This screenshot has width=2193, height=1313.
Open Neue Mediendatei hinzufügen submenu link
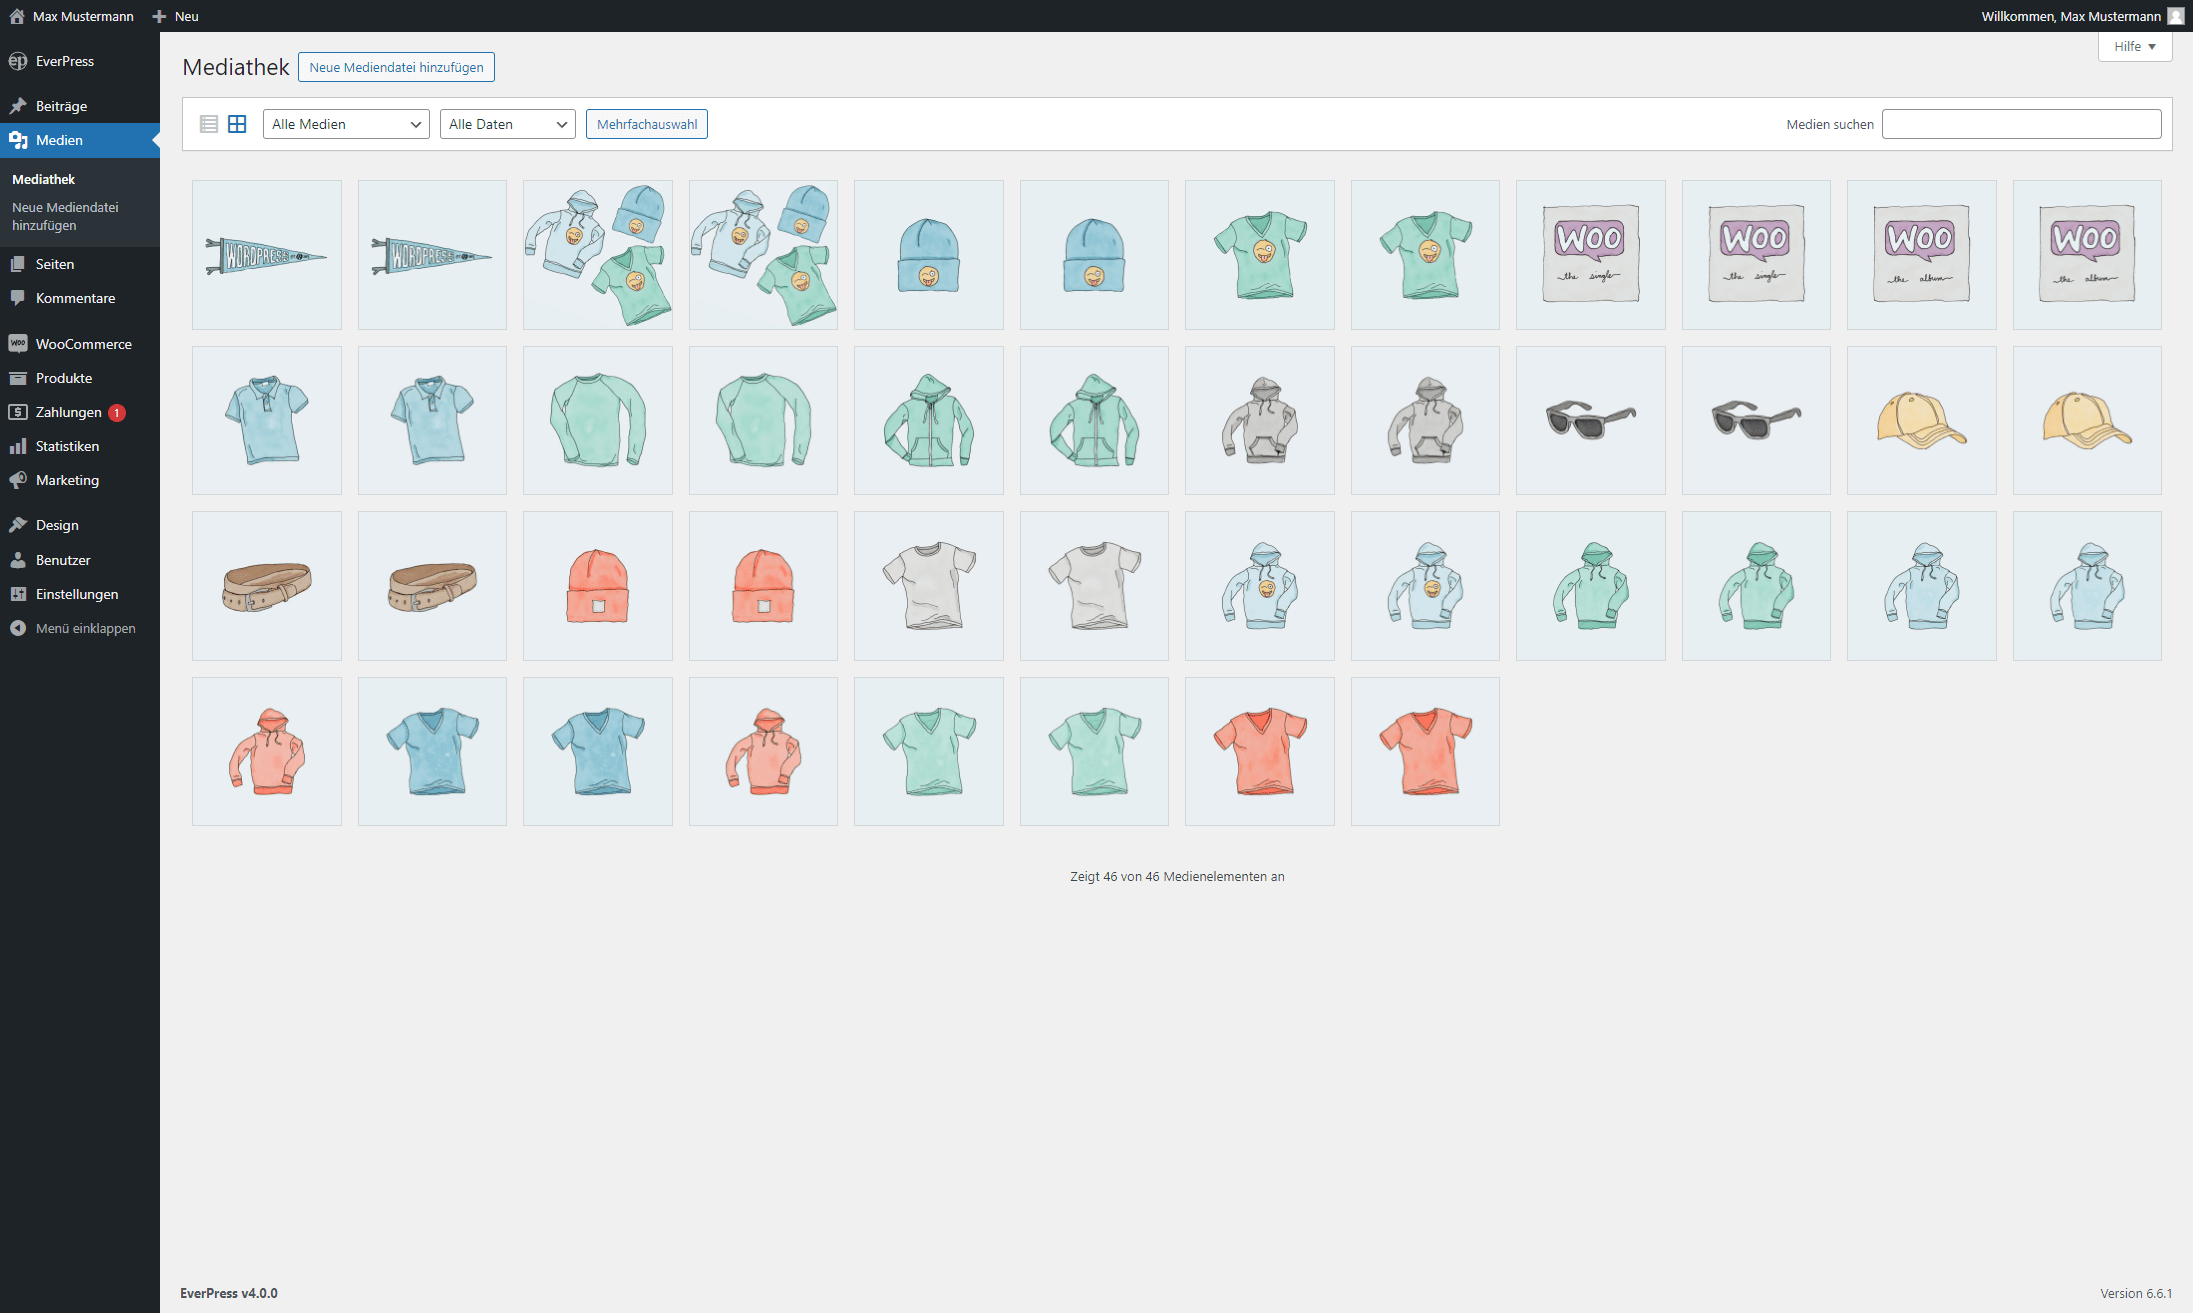click(x=65, y=216)
